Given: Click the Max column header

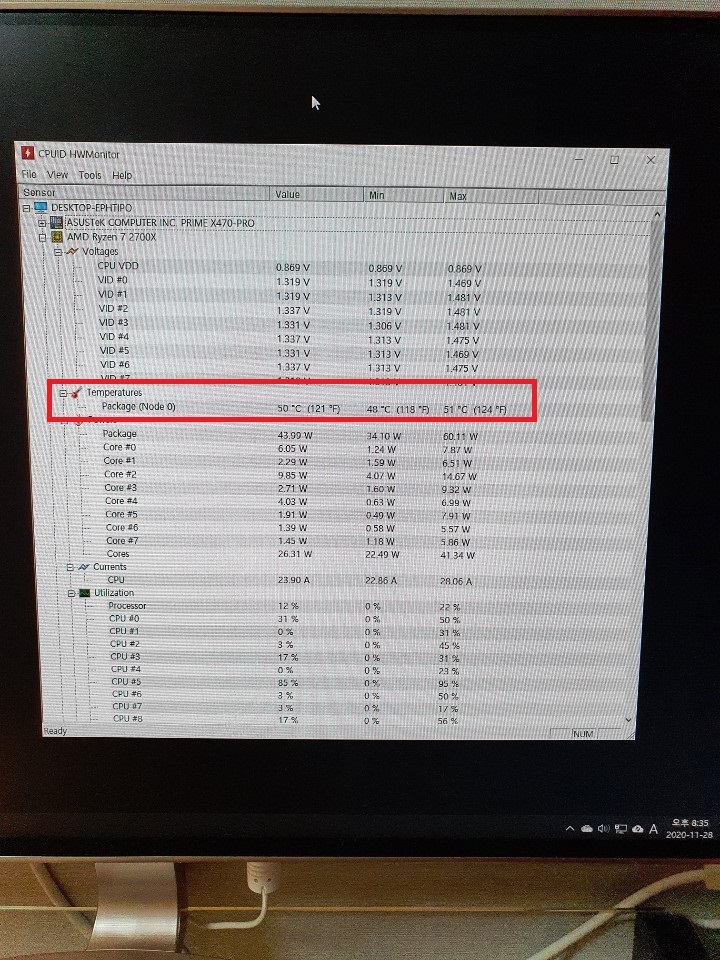Looking at the screenshot, I should pyautogui.click(x=492, y=196).
